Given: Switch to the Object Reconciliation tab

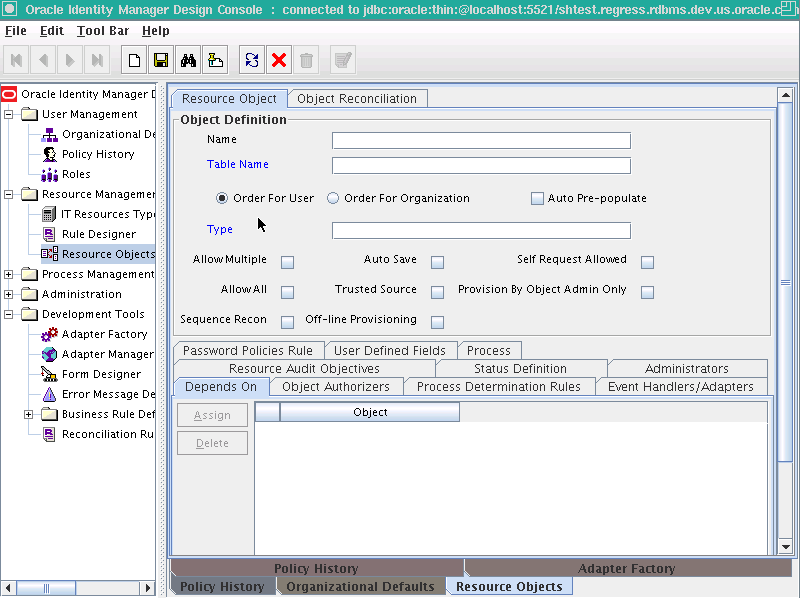Looking at the screenshot, I should (x=357, y=98).
